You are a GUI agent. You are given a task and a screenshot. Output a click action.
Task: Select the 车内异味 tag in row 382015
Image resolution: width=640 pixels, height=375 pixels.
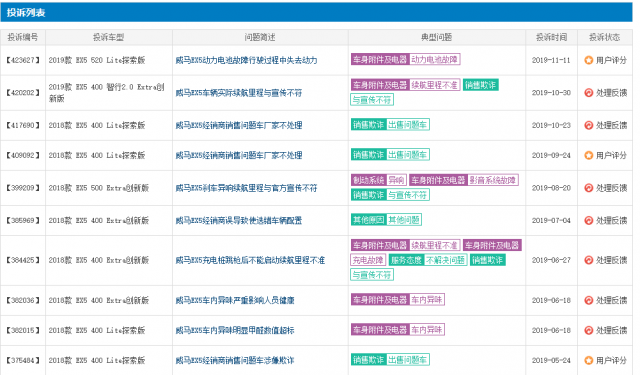click(427, 330)
